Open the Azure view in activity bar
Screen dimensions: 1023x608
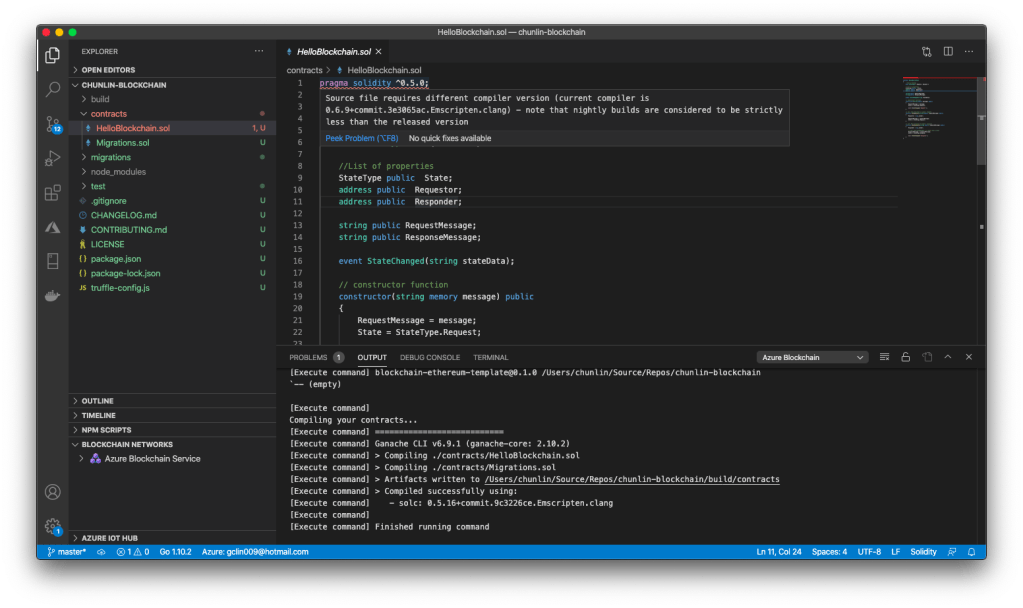53,227
